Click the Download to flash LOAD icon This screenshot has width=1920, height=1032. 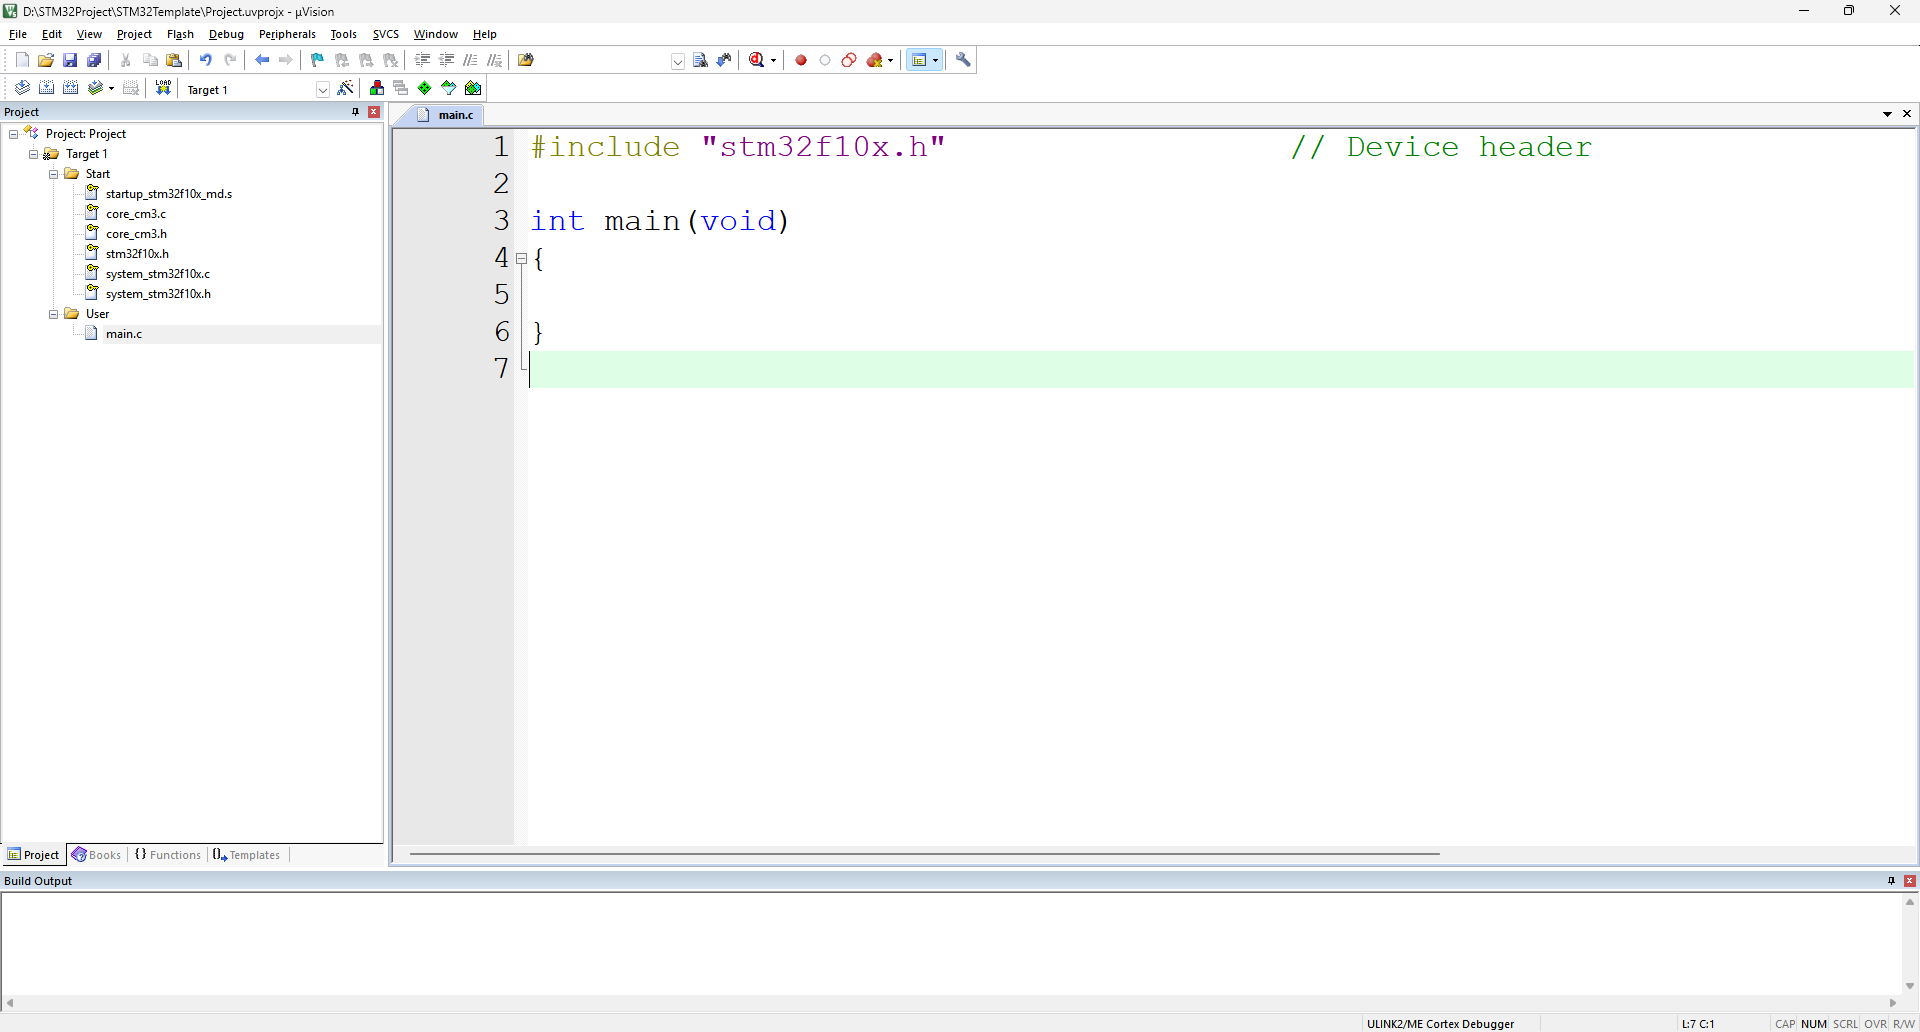click(163, 88)
